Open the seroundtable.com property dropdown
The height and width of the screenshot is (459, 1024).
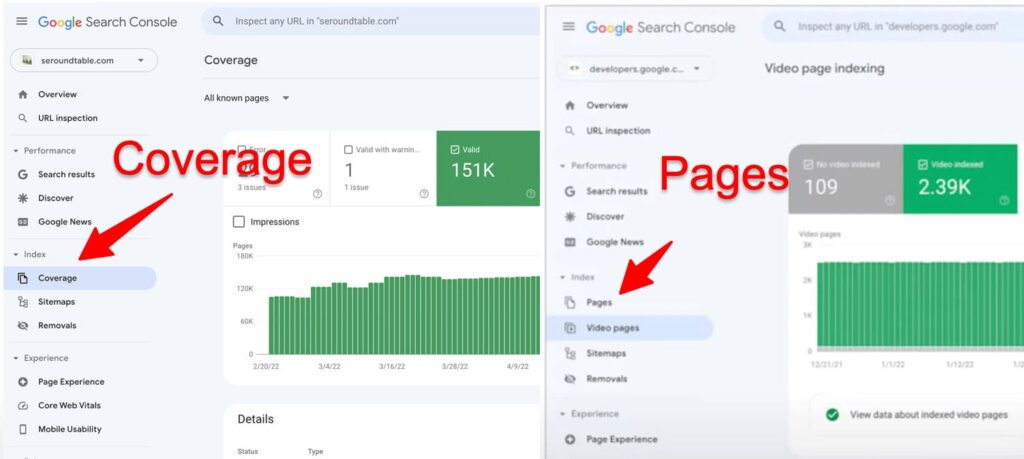(84, 60)
